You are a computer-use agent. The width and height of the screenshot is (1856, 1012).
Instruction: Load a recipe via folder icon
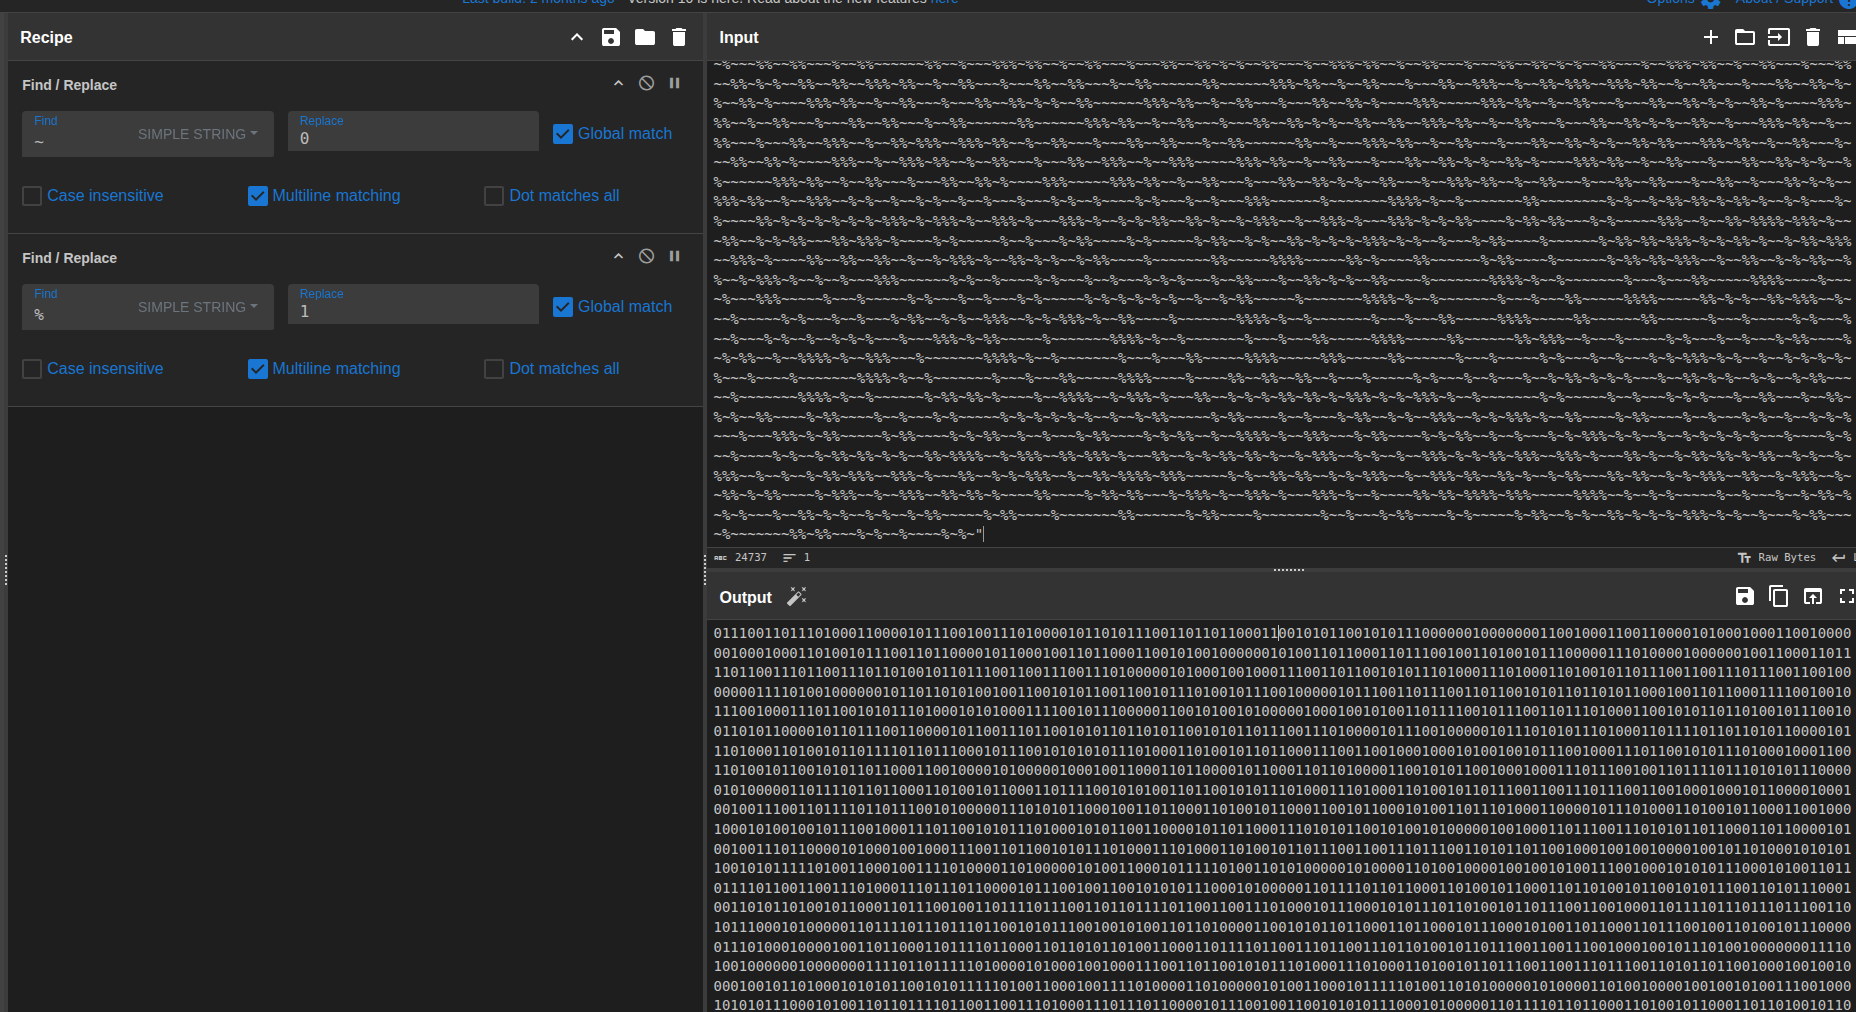click(x=645, y=37)
